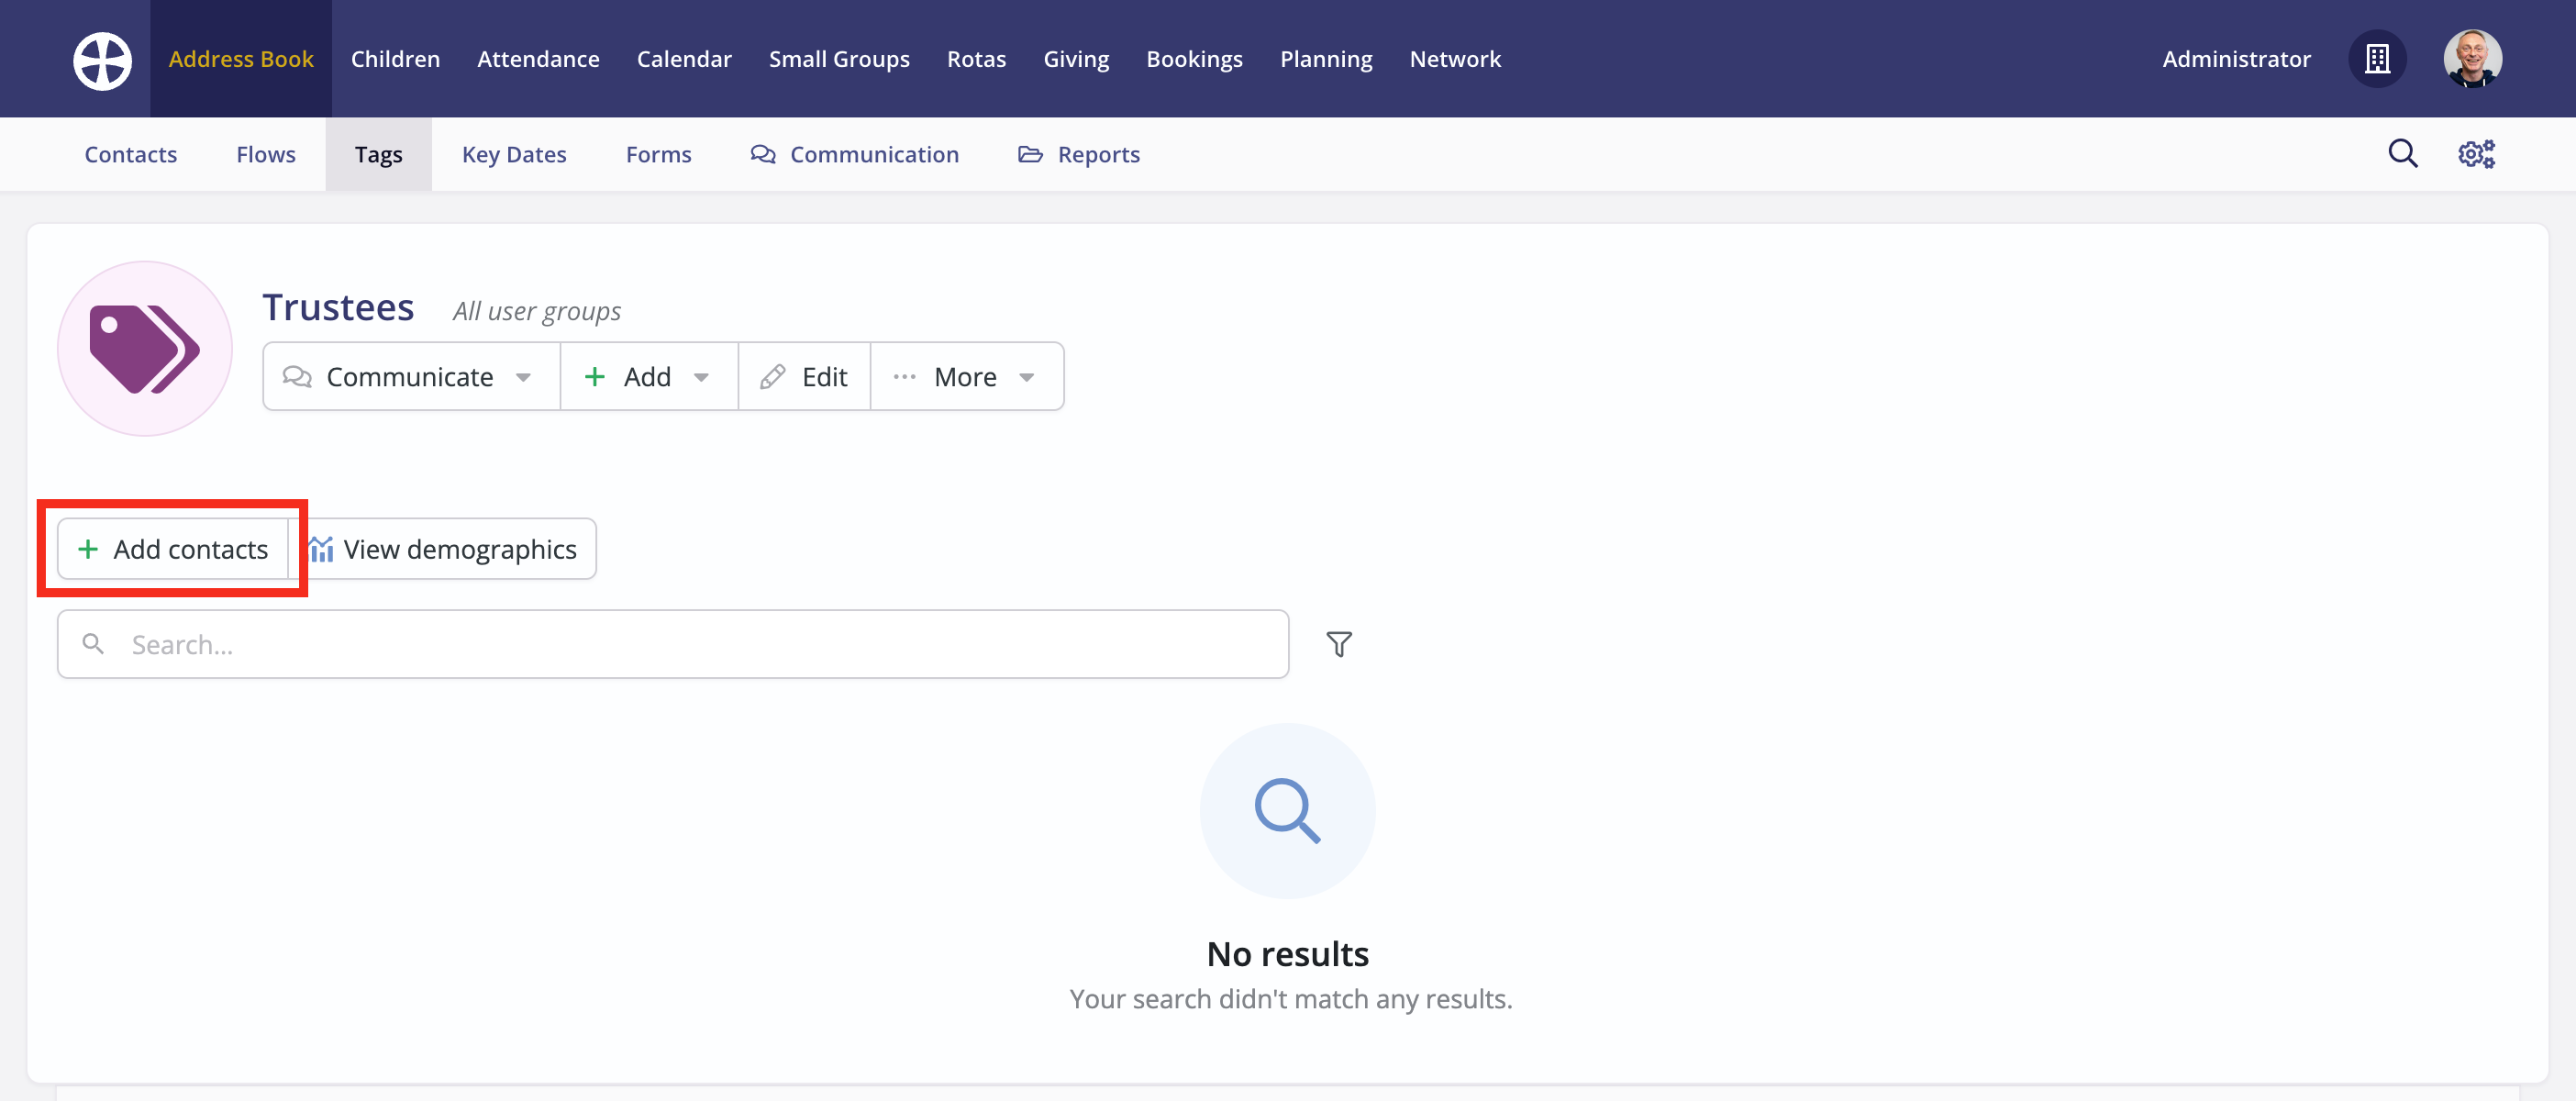
Task: Open the Add dropdown menu
Action: point(648,377)
